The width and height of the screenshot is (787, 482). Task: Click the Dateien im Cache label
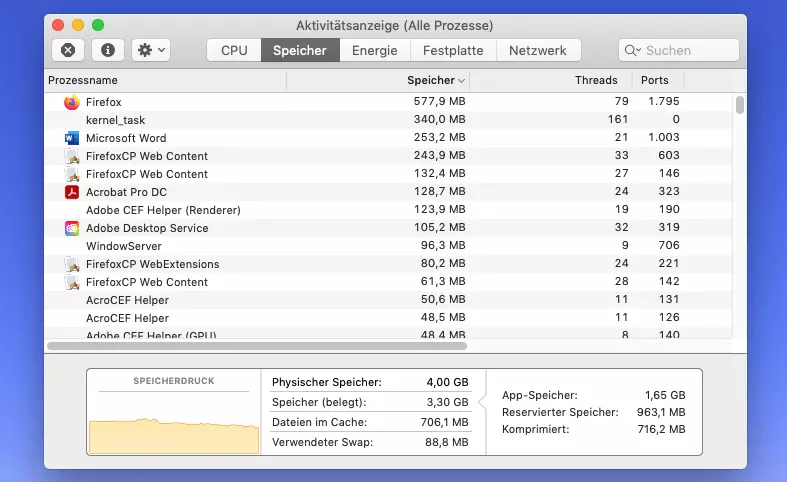pos(319,422)
